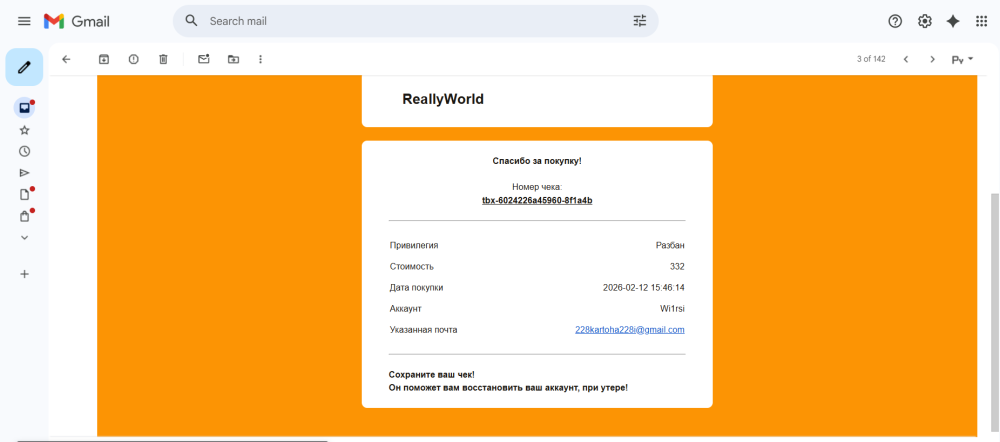Open the Gemini sparkle icon
This screenshot has height=442, width=1000.
953,21
